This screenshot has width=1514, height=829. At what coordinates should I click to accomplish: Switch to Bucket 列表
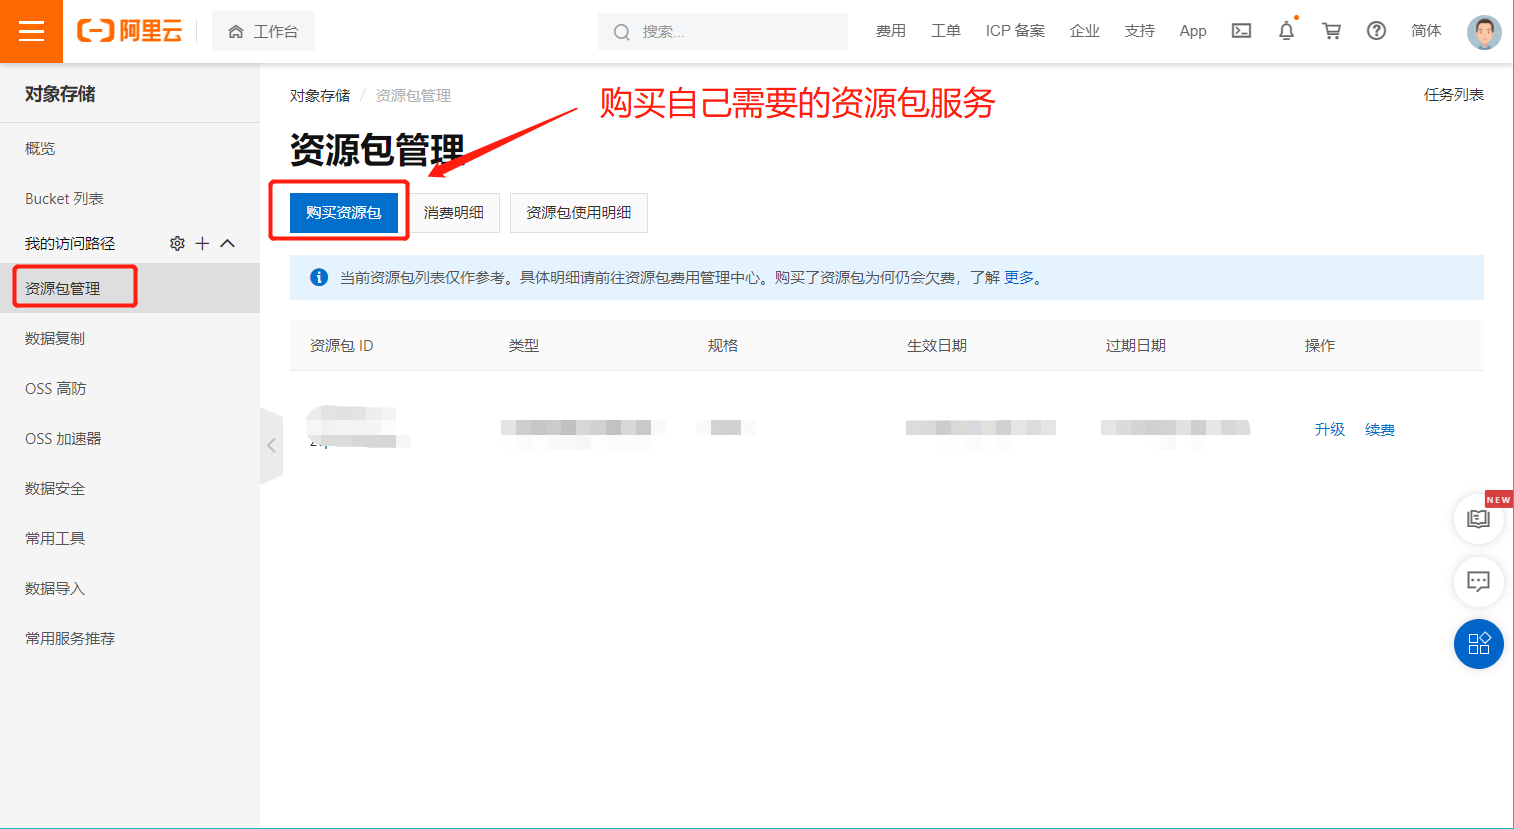[65, 198]
